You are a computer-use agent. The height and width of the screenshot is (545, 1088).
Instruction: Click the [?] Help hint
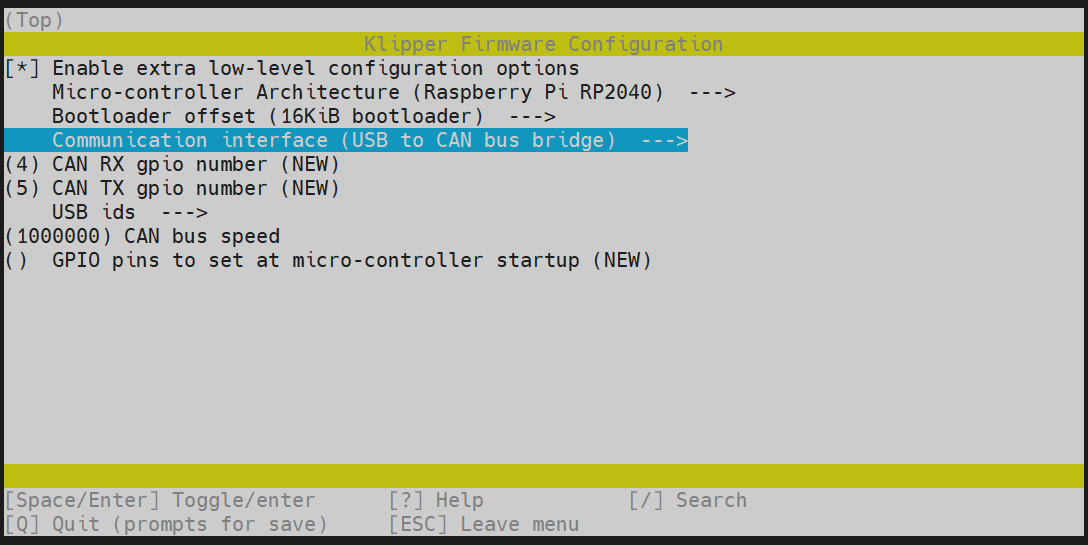(436, 500)
